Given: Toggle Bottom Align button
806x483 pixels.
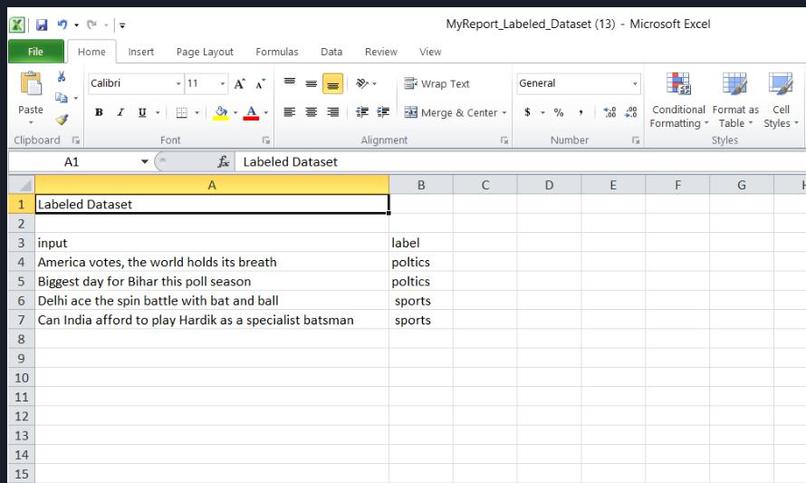Looking at the screenshot, I should (333, 83).
